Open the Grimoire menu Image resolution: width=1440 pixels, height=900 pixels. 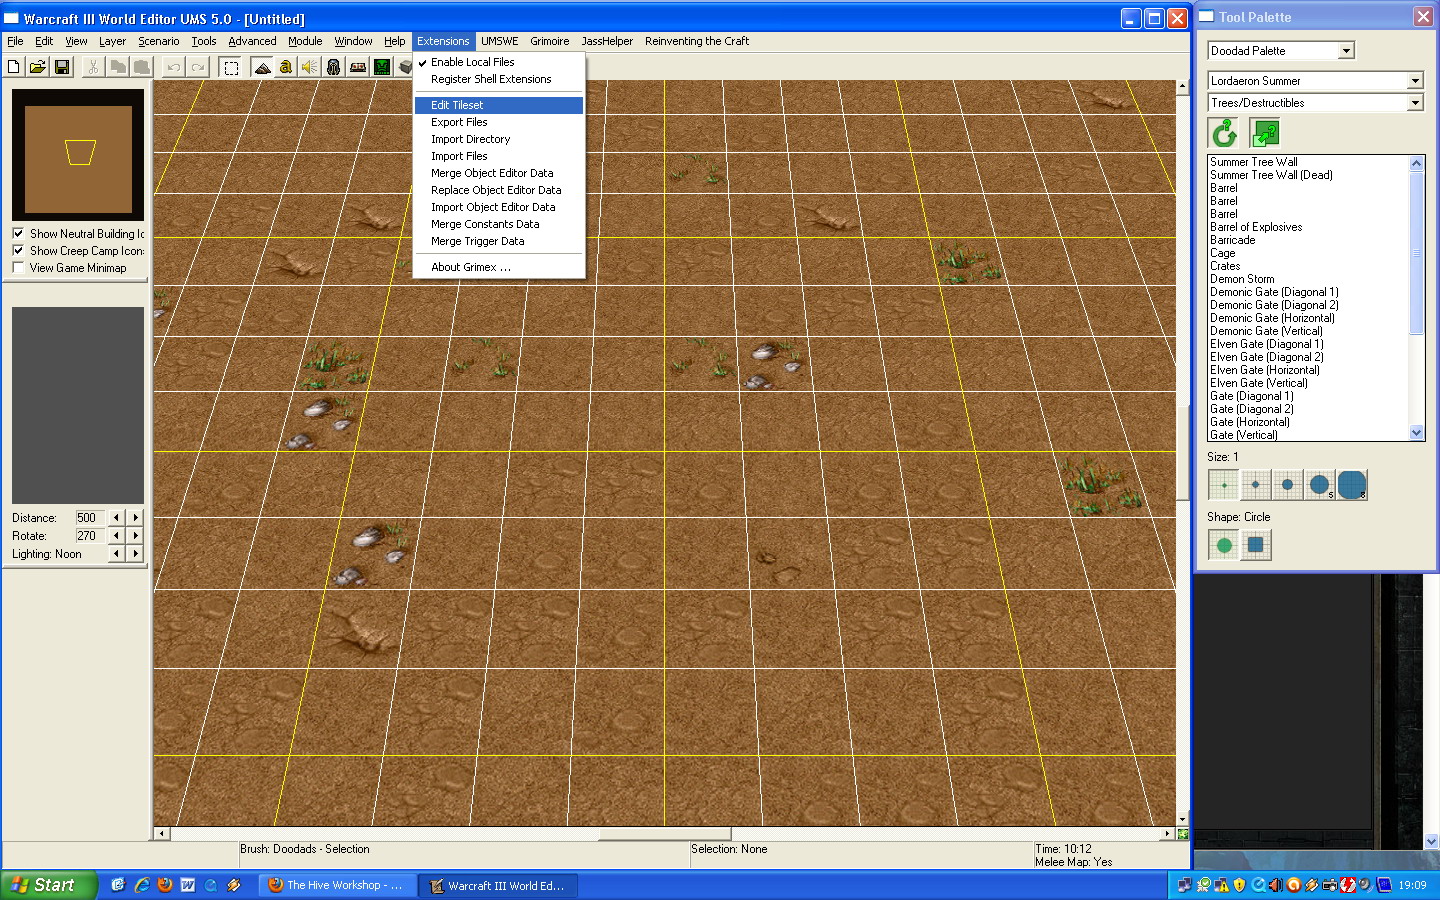point(550,41)
